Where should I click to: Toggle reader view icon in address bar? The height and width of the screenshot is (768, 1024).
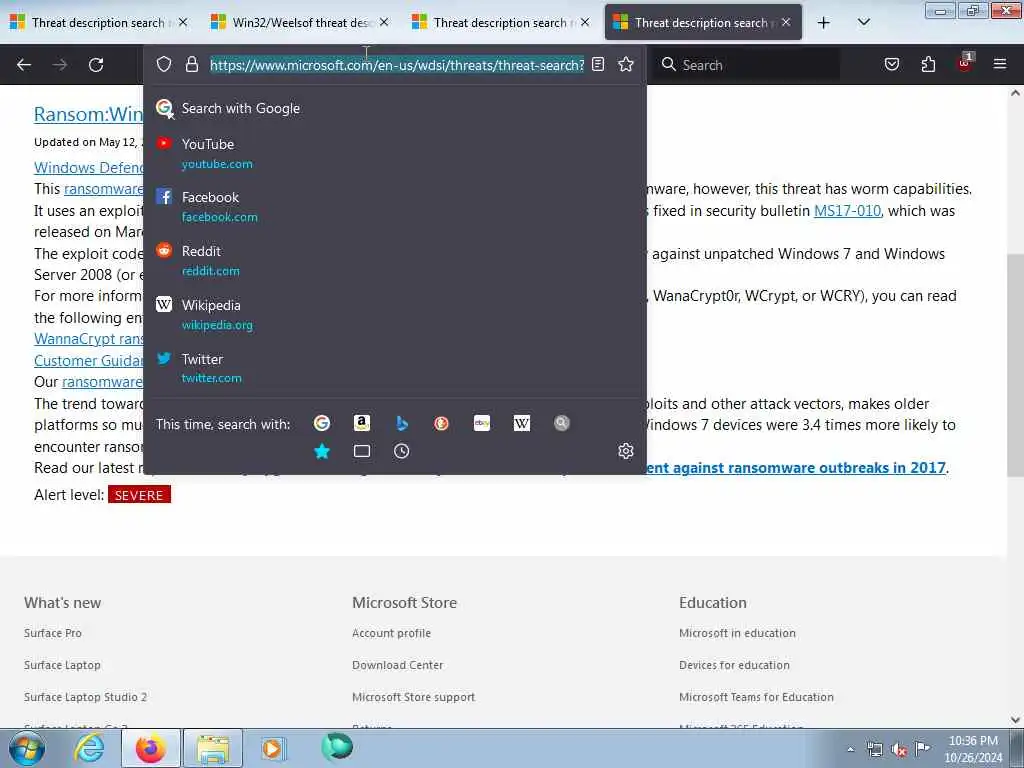click(x=598, y=64)
